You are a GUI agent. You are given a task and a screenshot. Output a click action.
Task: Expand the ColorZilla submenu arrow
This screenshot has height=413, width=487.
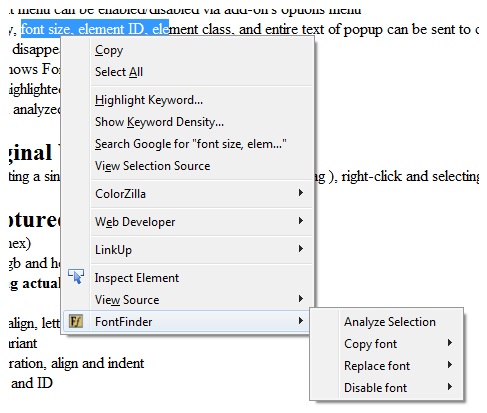(x=301, y=193)
